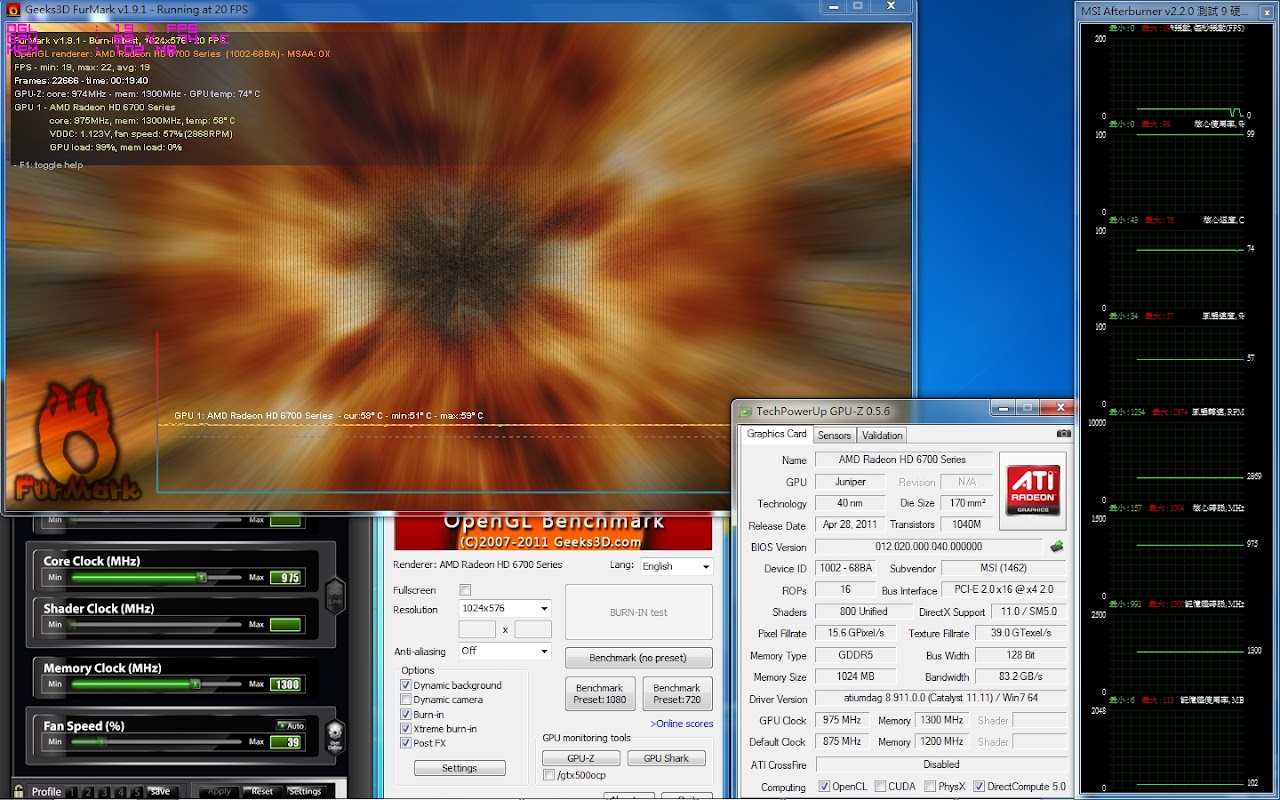The height and width of the screenshot is (800, 1280).
Task: Click the Device ID 1002 - 68BA field
Action: coord(847,568)
